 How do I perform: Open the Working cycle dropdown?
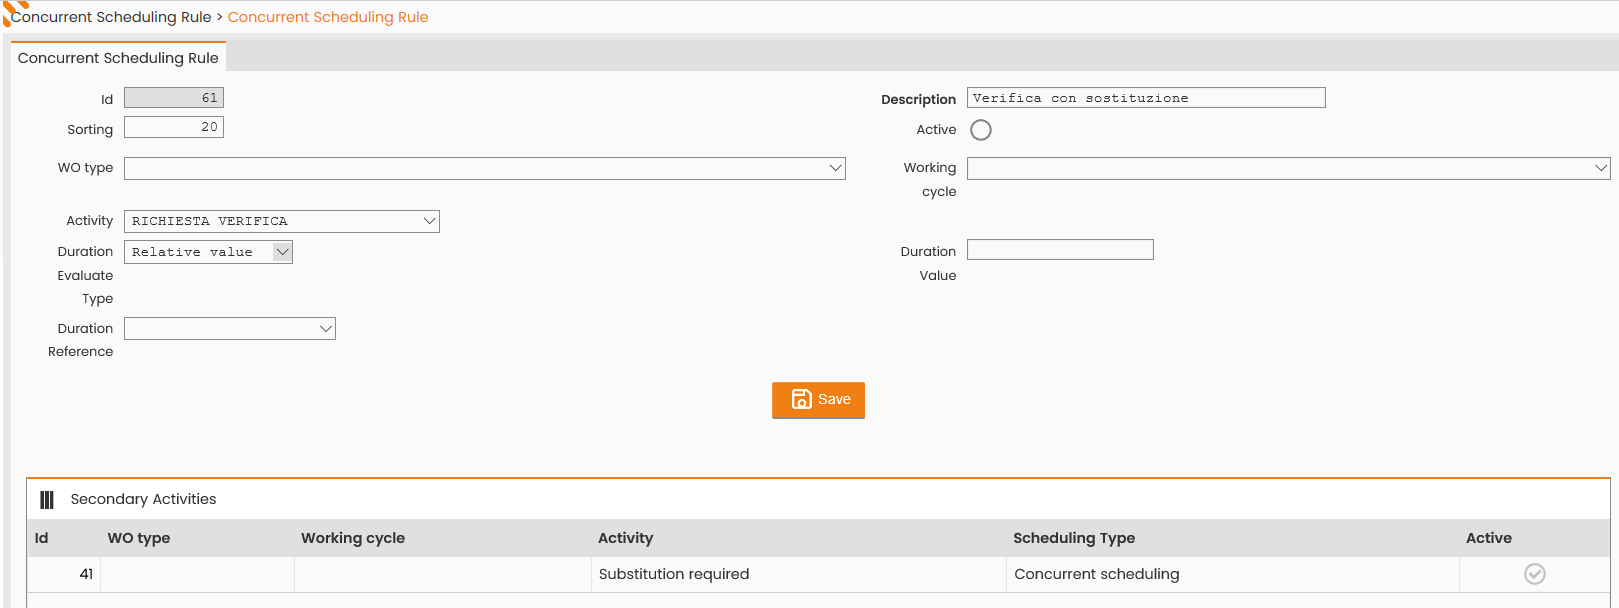coord(1288,168)
